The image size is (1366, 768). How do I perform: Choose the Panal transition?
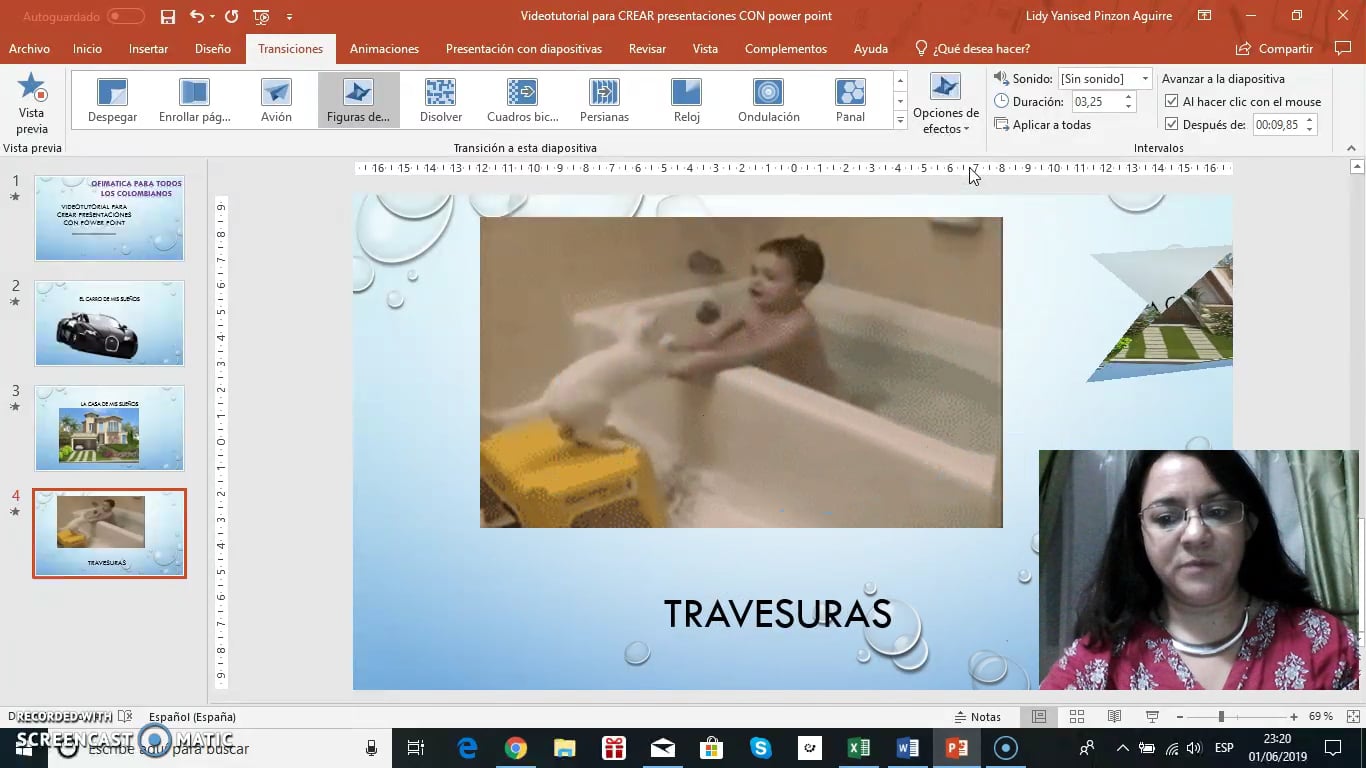click(x=850, y=100)
